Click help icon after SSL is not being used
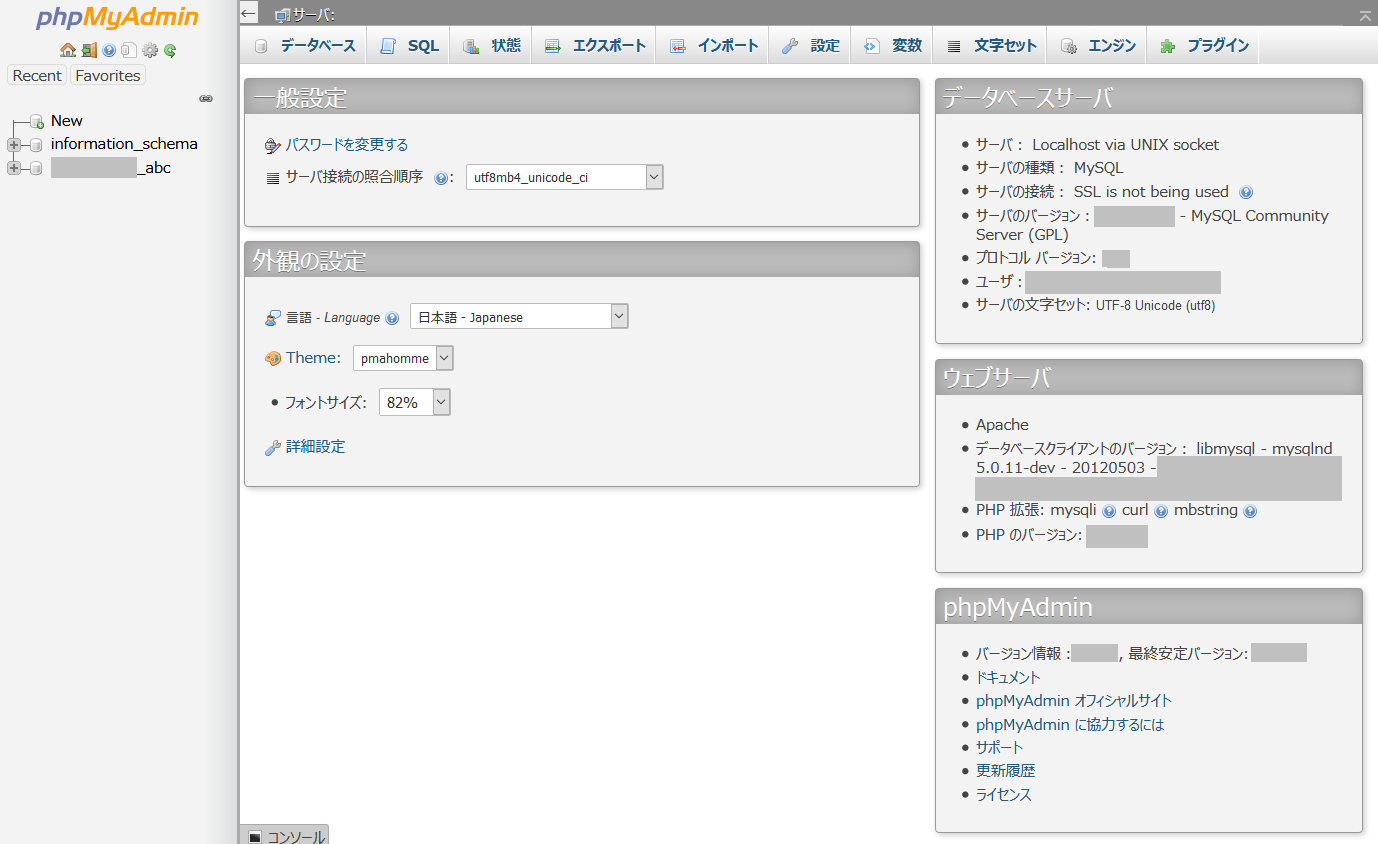This screenshot has width=1378, height=844. 1246,192
